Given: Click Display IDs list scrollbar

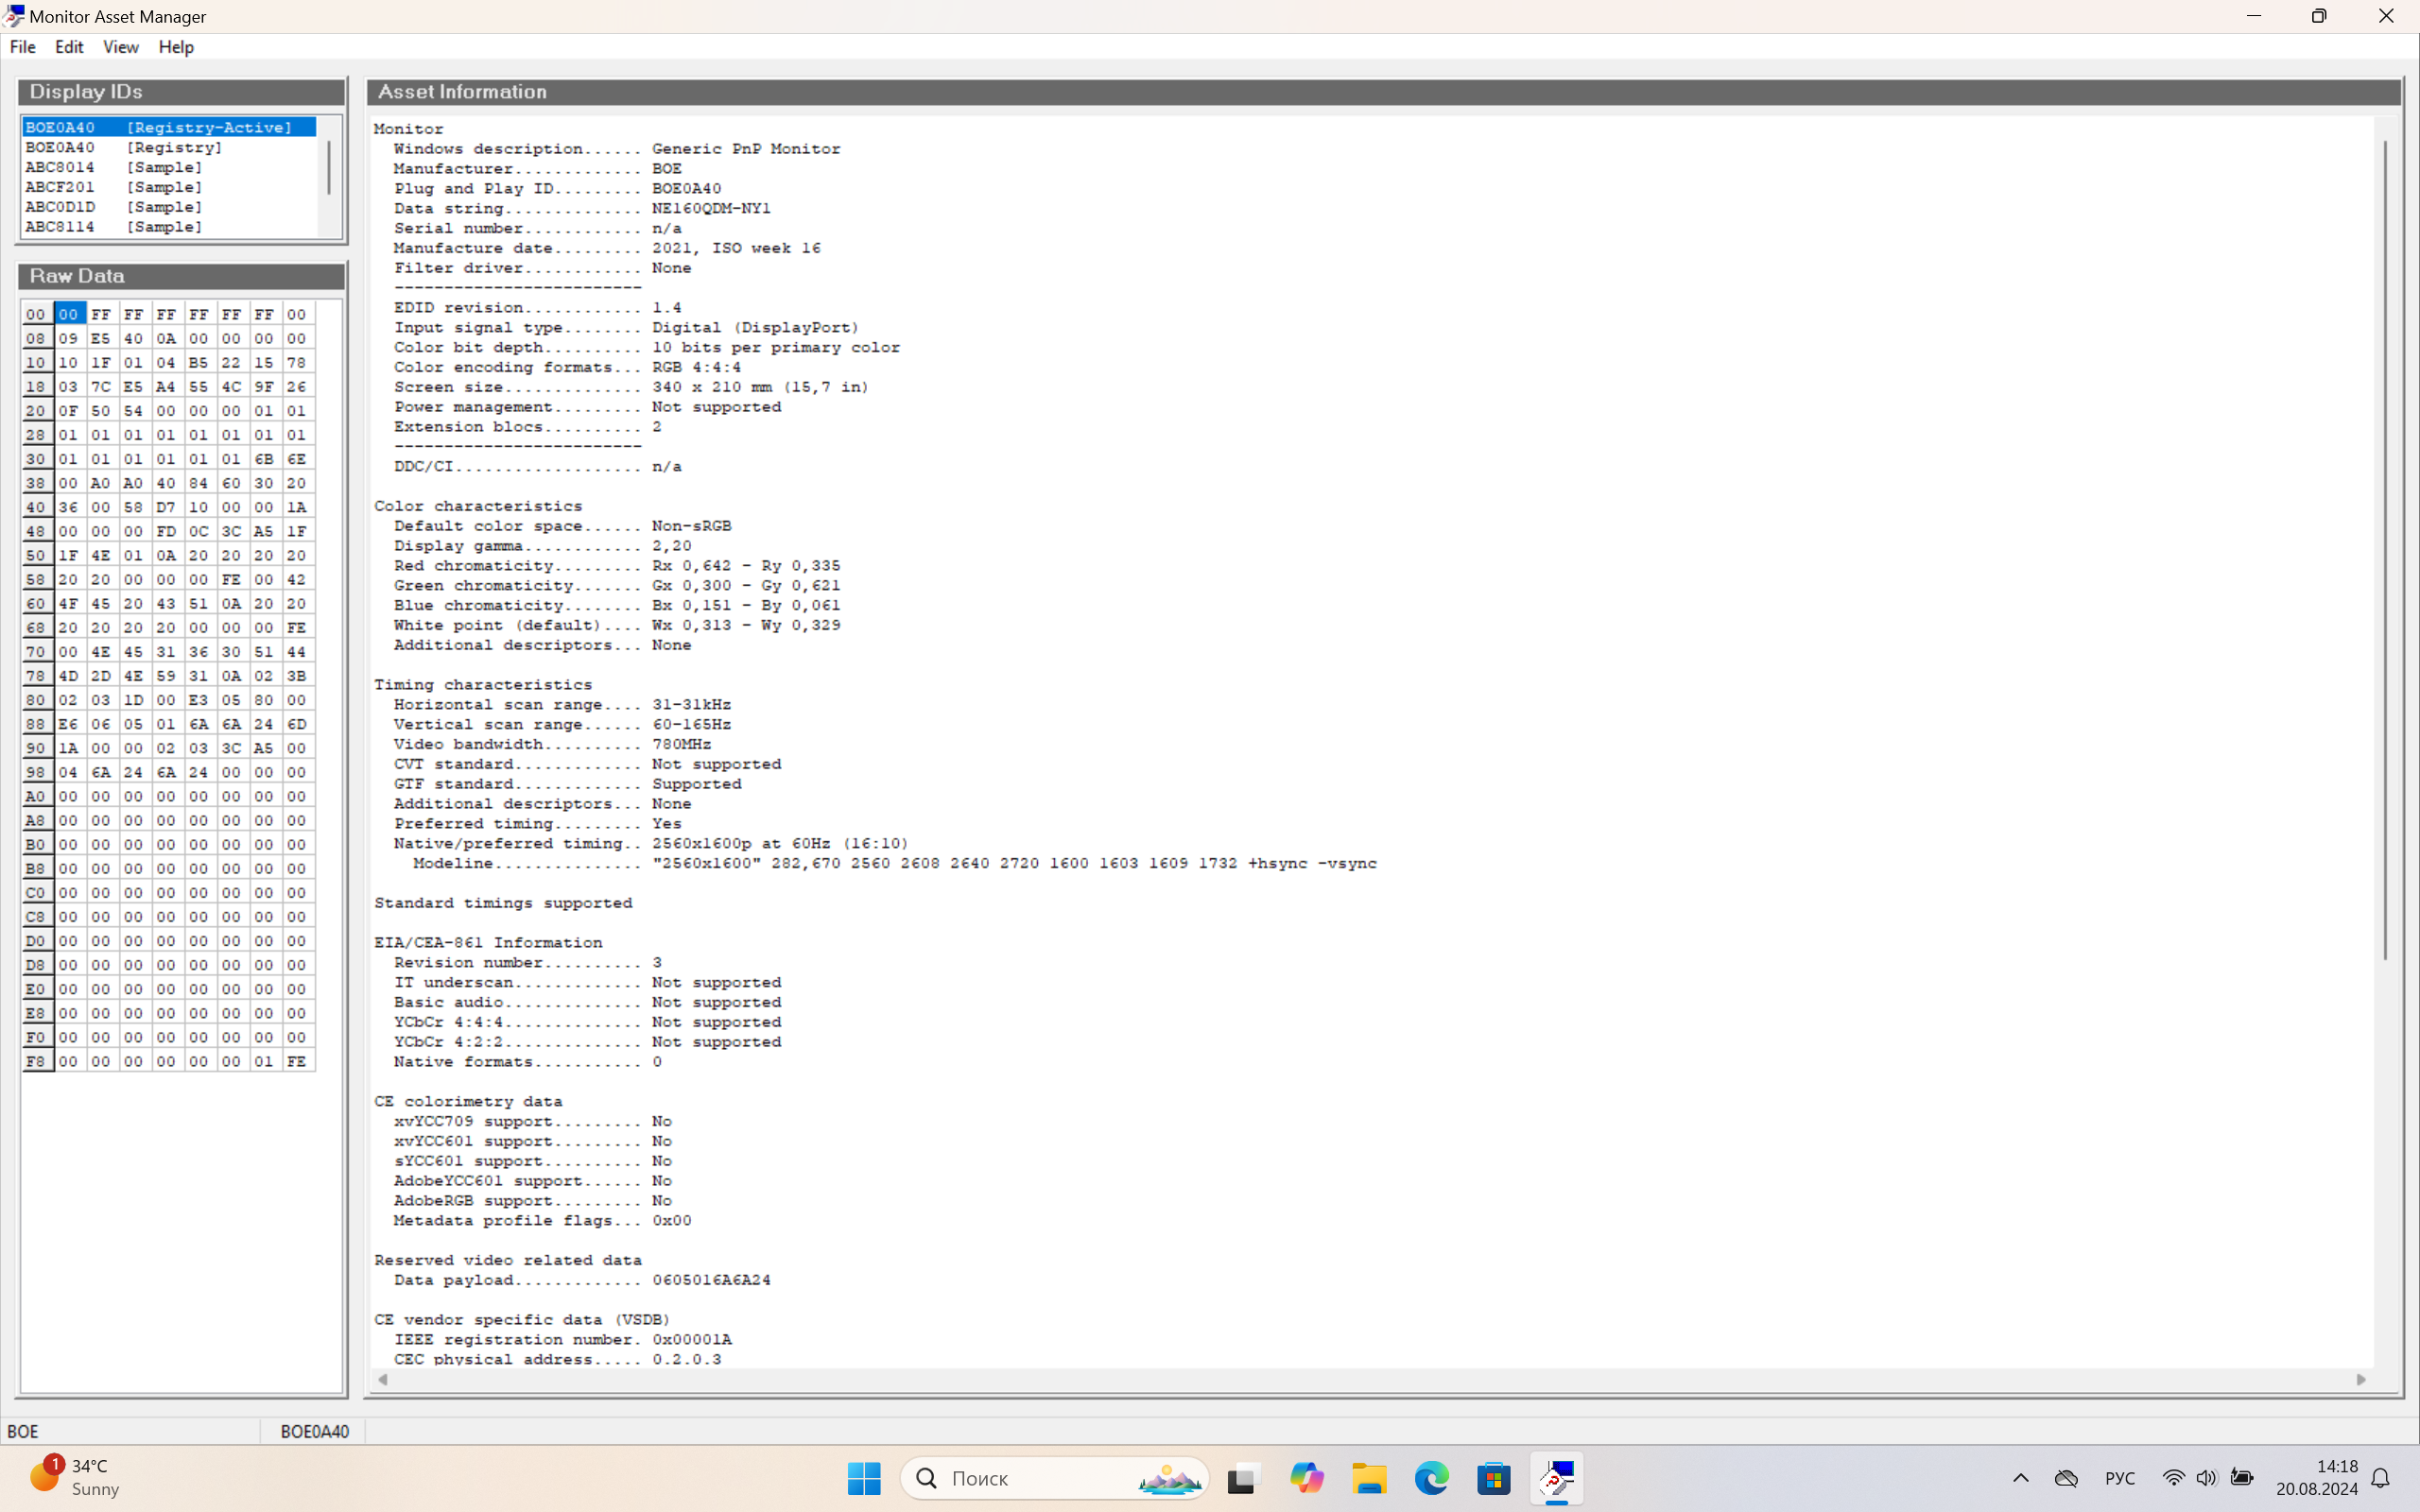Looking at the screenshot, I should pos(329,168).
